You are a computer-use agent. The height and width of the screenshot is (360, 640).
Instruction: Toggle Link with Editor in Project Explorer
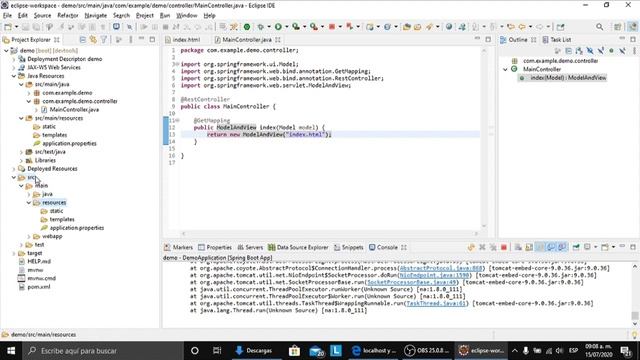[93, 40]
